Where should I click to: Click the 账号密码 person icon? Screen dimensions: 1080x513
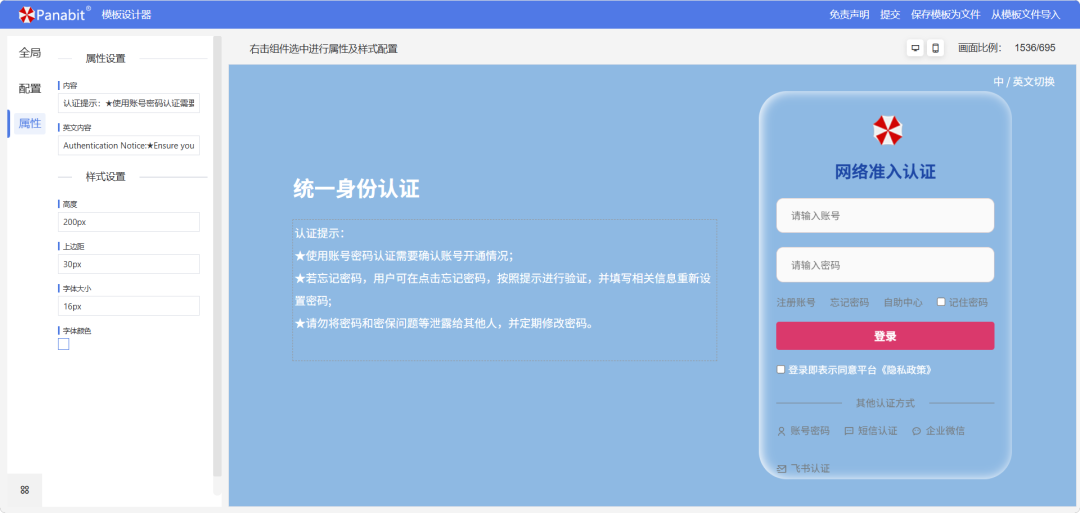click(x=781, y=432)
